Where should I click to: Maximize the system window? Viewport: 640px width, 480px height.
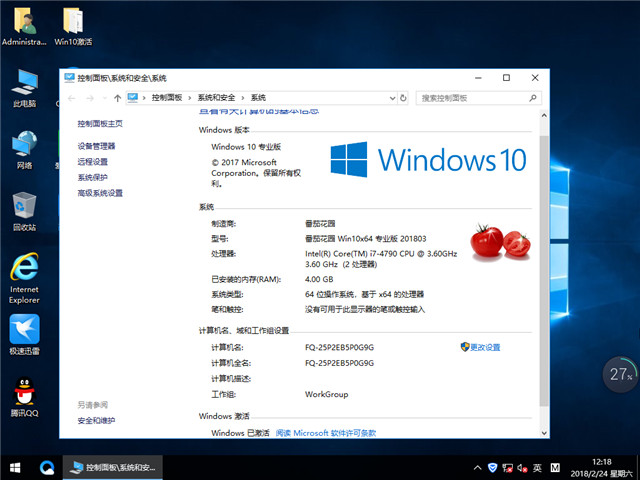point(506,78)
